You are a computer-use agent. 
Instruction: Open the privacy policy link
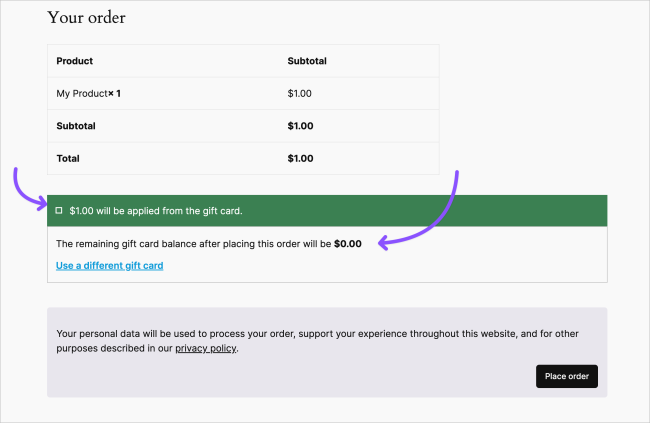click(x=206, y=349)
